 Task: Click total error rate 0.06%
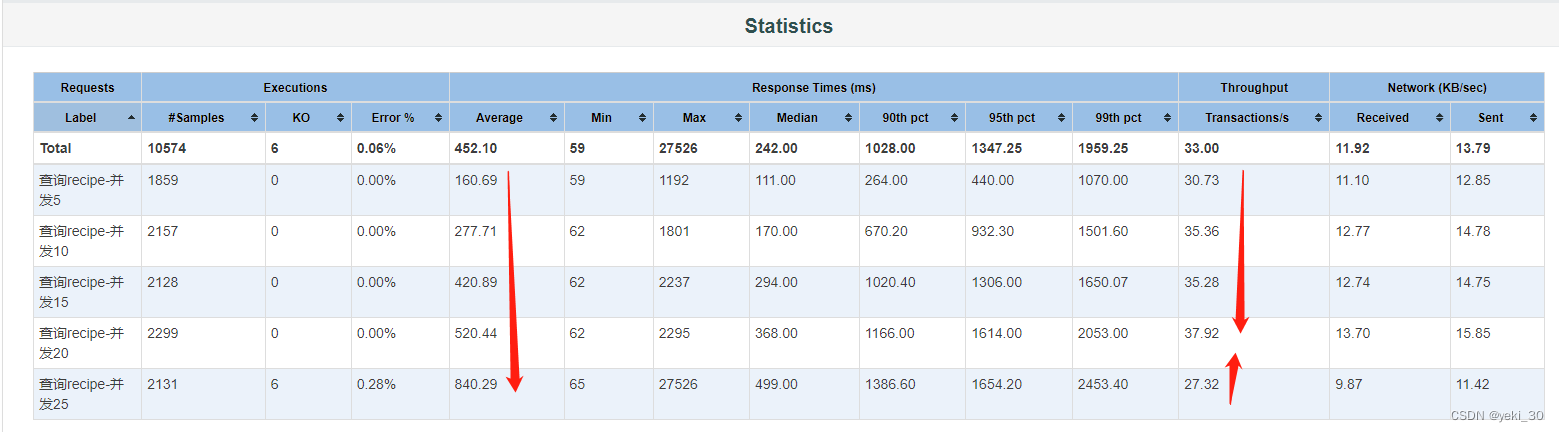376,148
